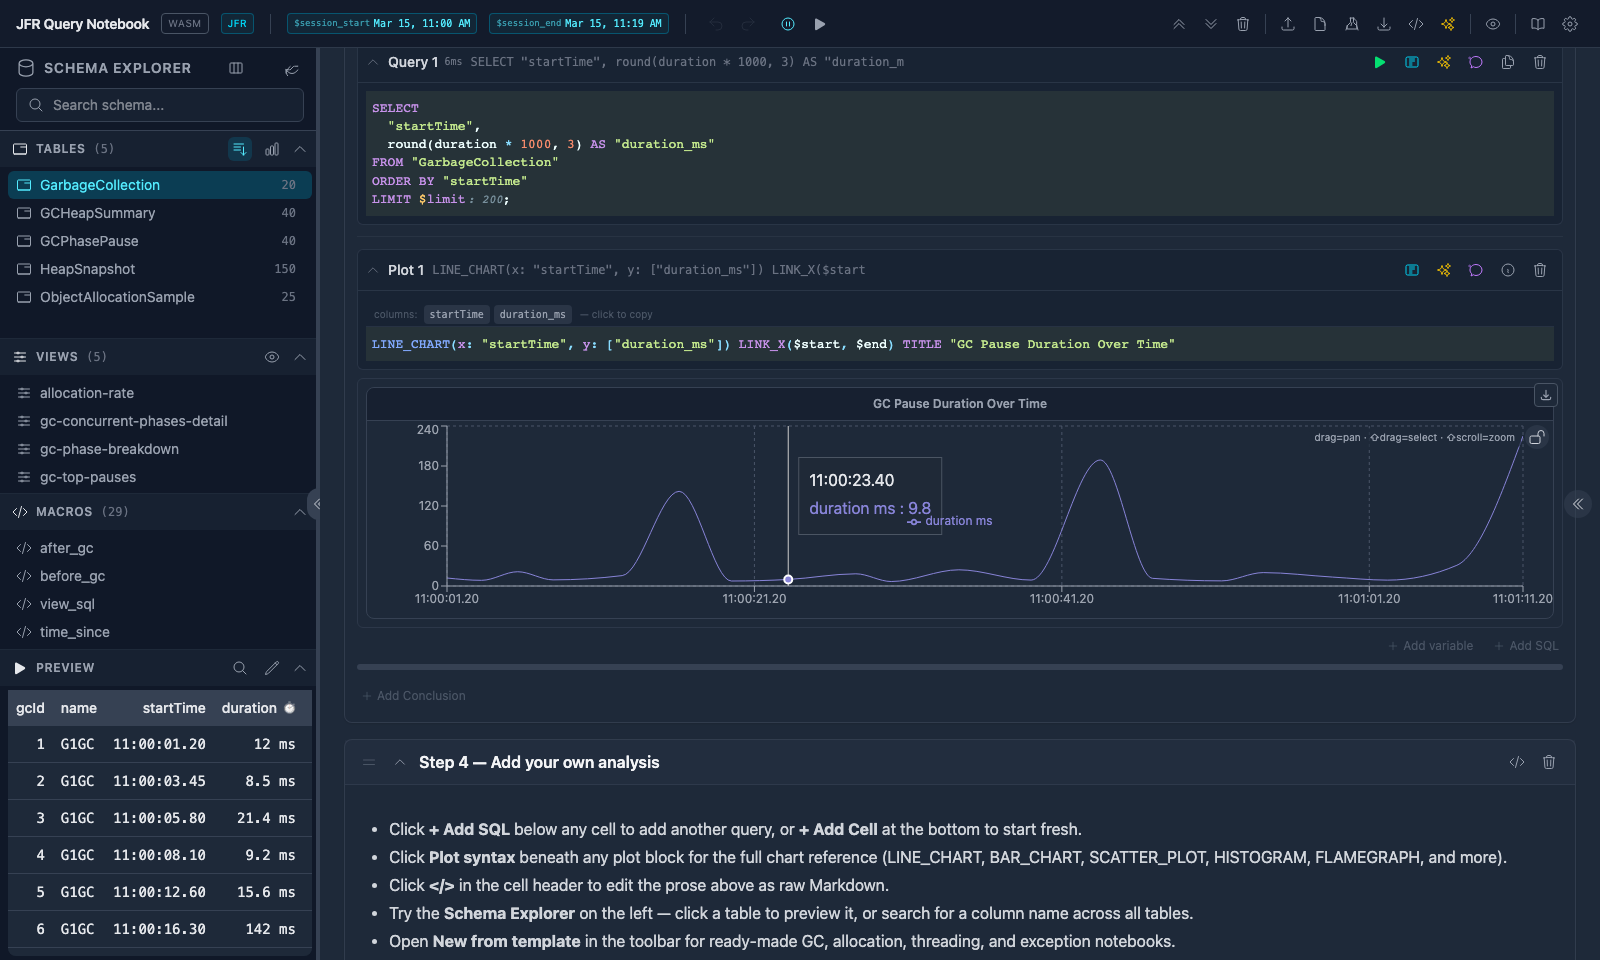
Task: Select the GCPhasePause table
Action: pos(160,241)
